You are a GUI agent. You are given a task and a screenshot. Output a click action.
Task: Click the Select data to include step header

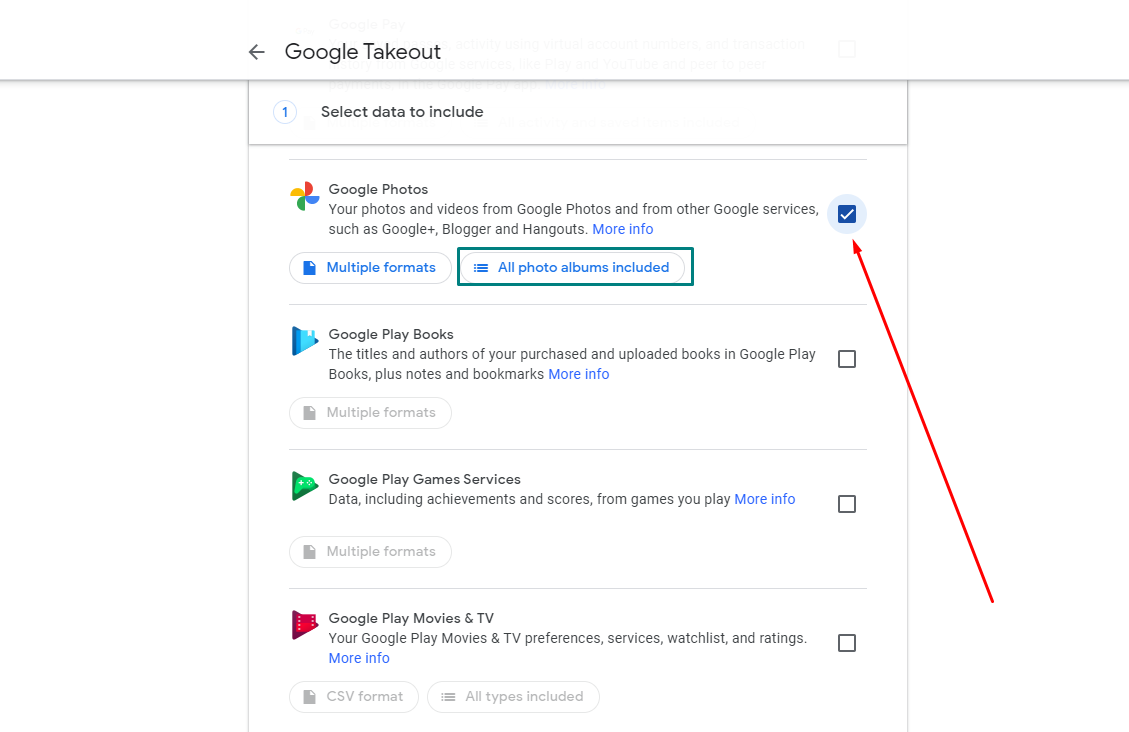[402, 112]
